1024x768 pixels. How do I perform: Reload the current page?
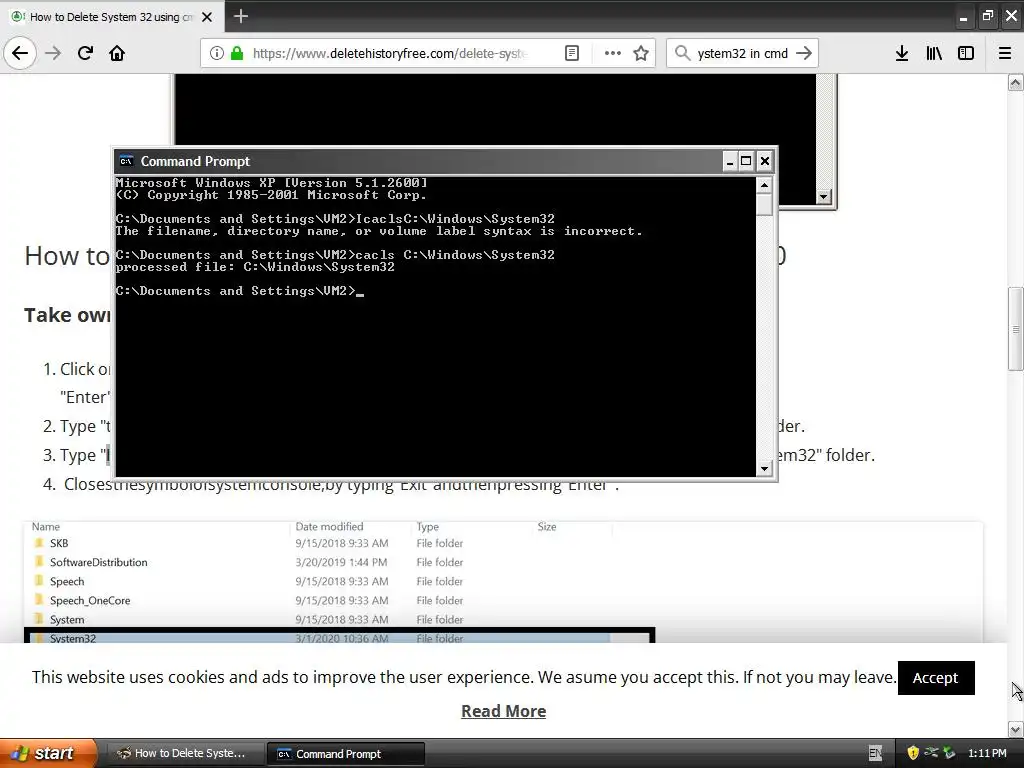click(x=85, y=53)
